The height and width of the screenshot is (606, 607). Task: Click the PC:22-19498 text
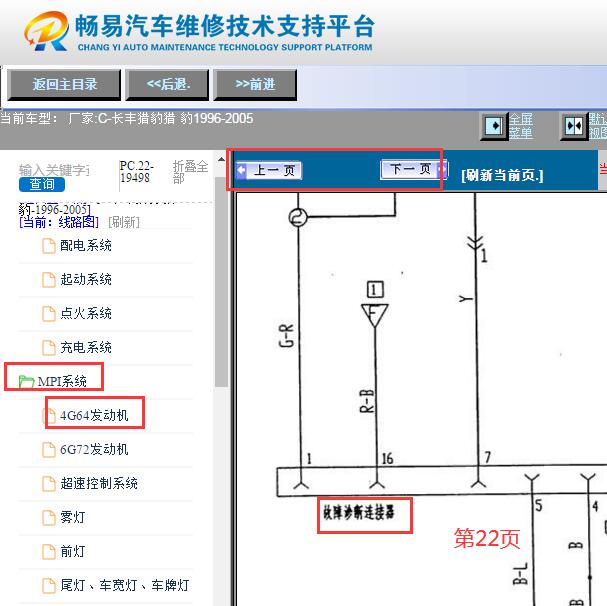pos(137,172)
